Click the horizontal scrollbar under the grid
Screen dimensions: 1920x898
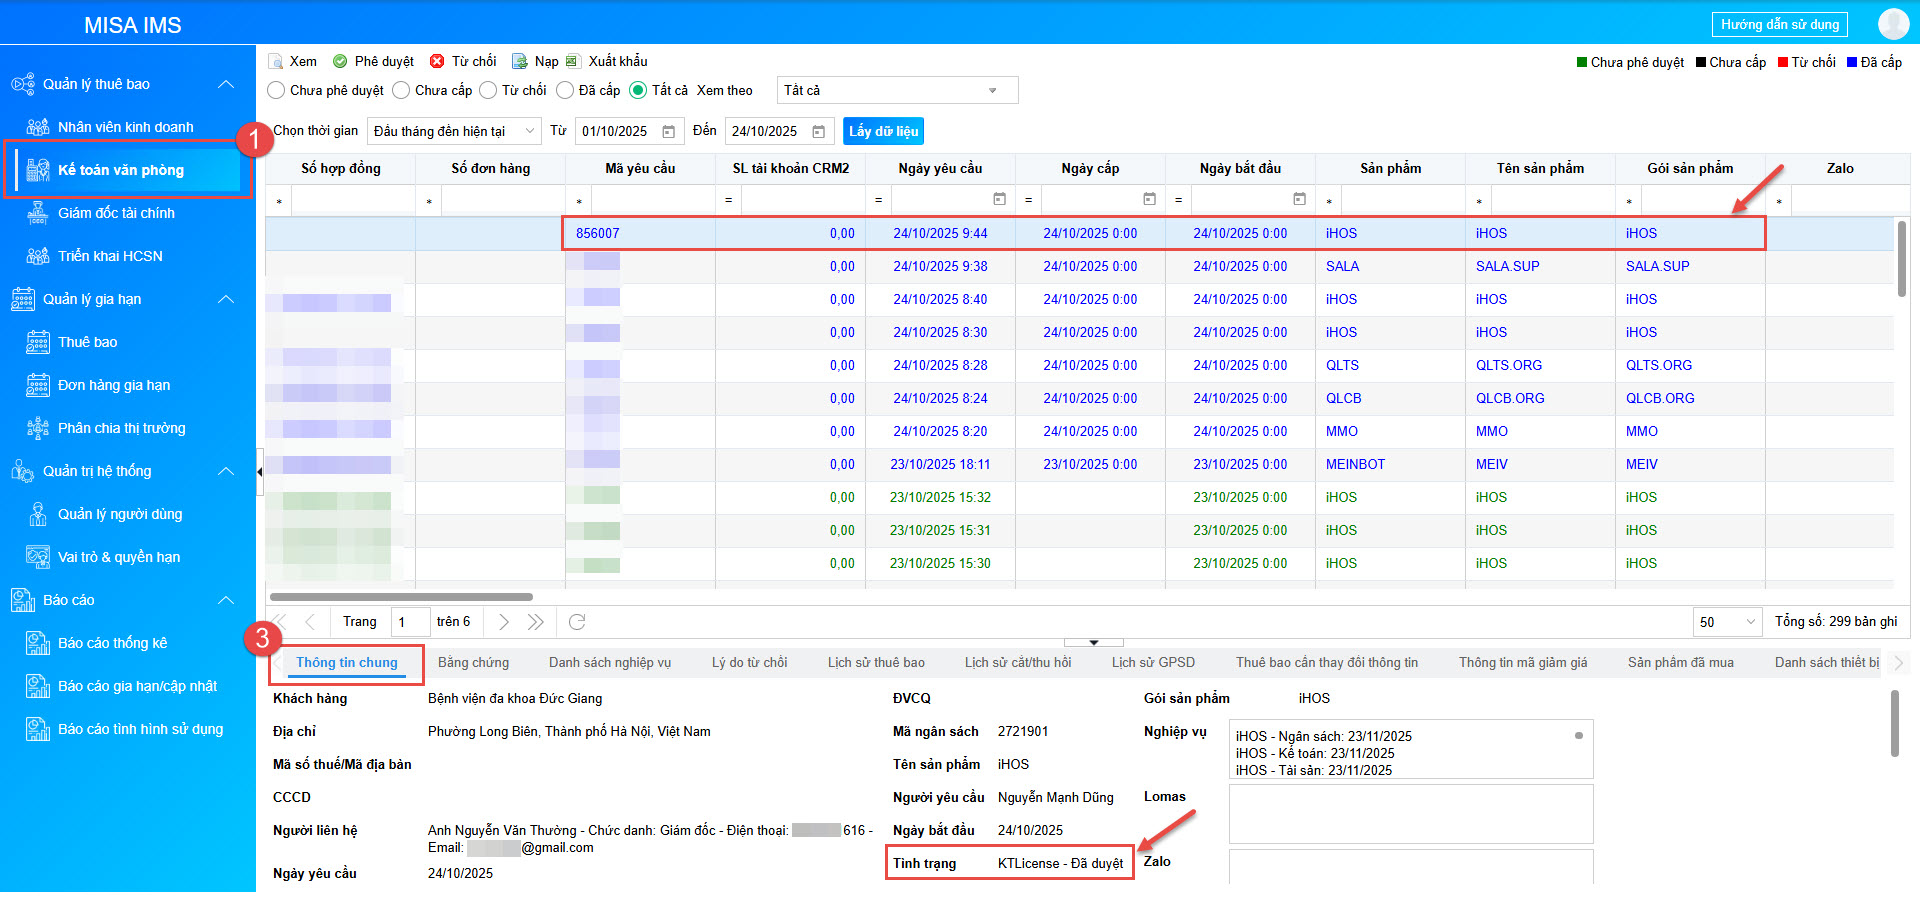(400, 597)
